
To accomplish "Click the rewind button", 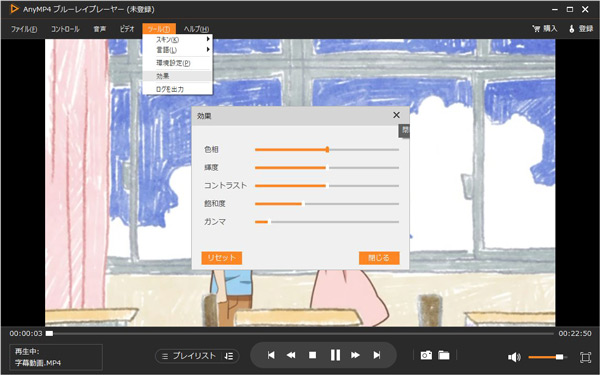I will [291, 355].
